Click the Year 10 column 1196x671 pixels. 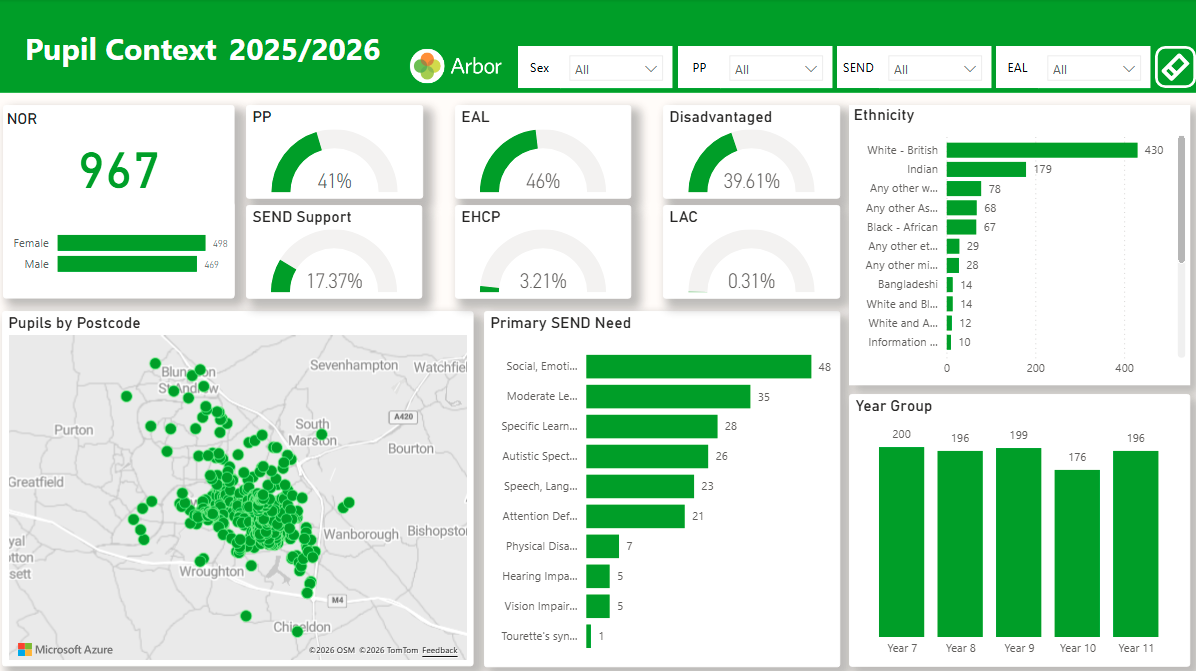[1077, 552]
